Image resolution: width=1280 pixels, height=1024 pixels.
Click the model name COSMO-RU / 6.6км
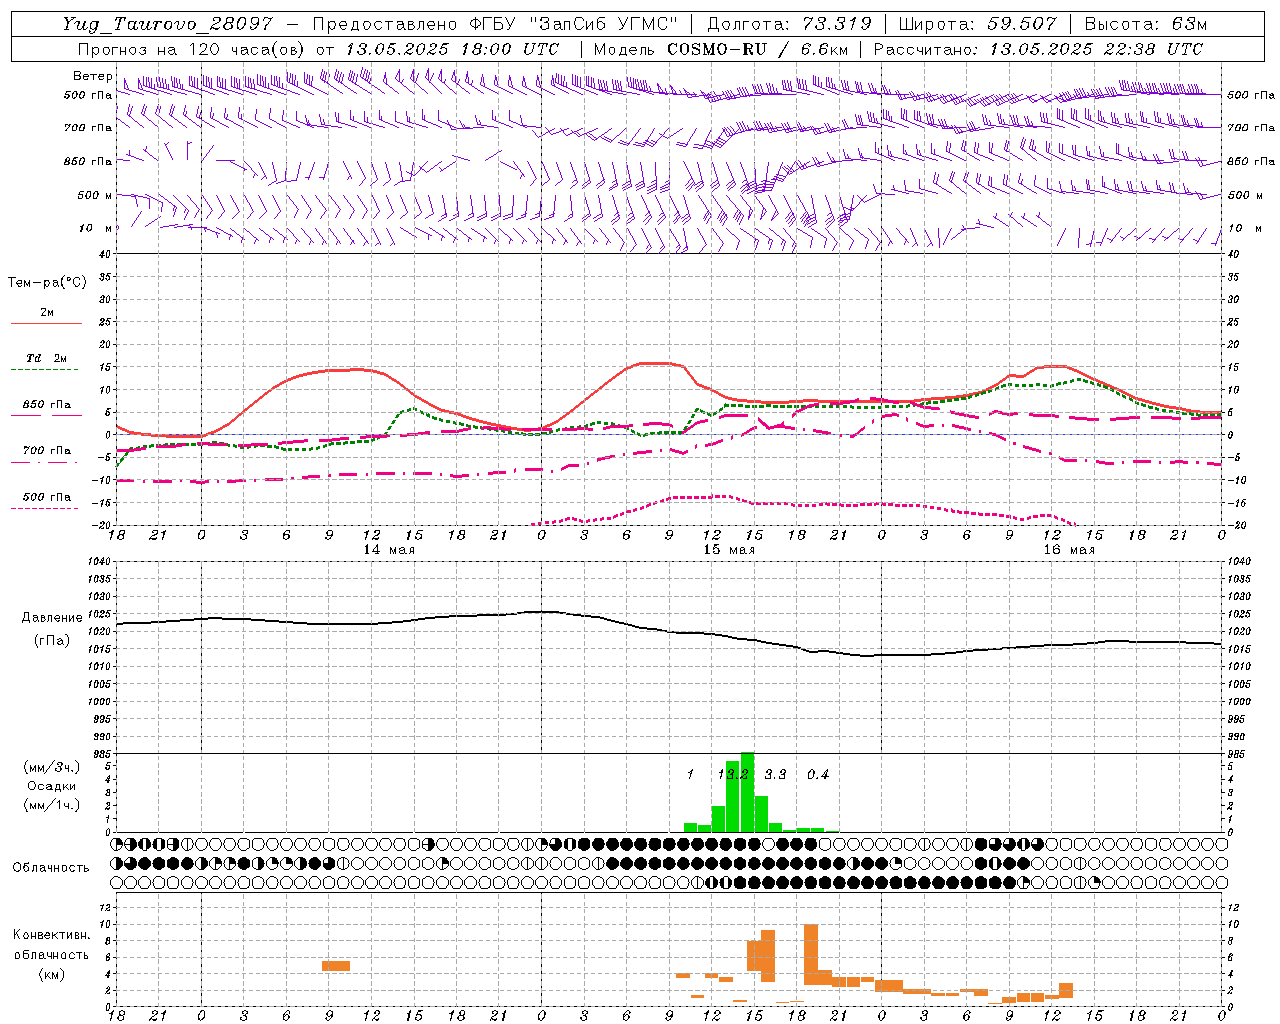[x=758, y=48]
